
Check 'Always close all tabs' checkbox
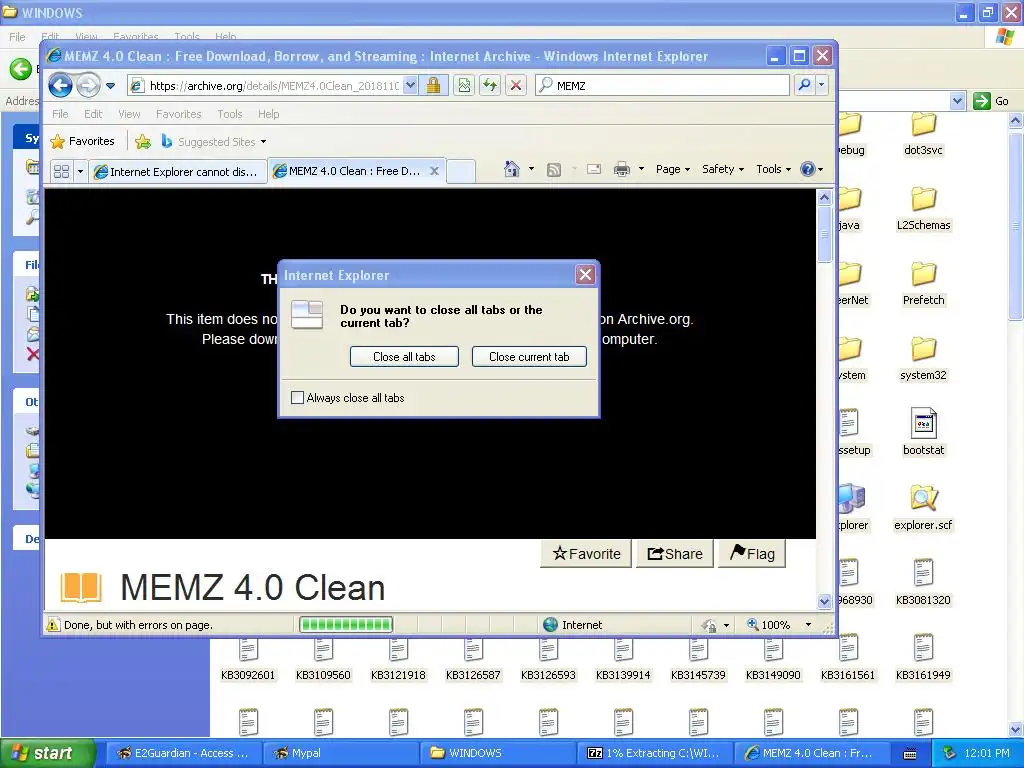point(297,398)
